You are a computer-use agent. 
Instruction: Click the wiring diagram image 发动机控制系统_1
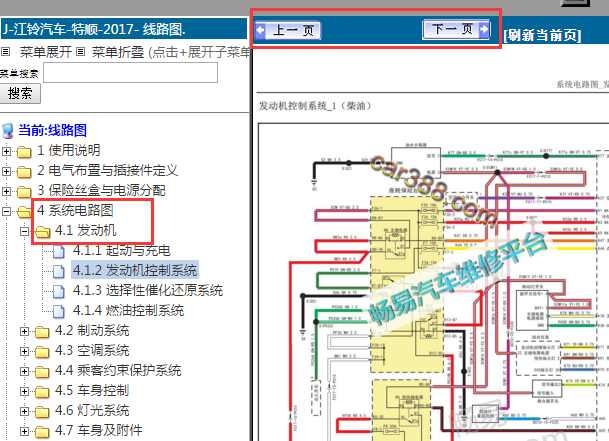pyautogui.click(x=433, y=282)
